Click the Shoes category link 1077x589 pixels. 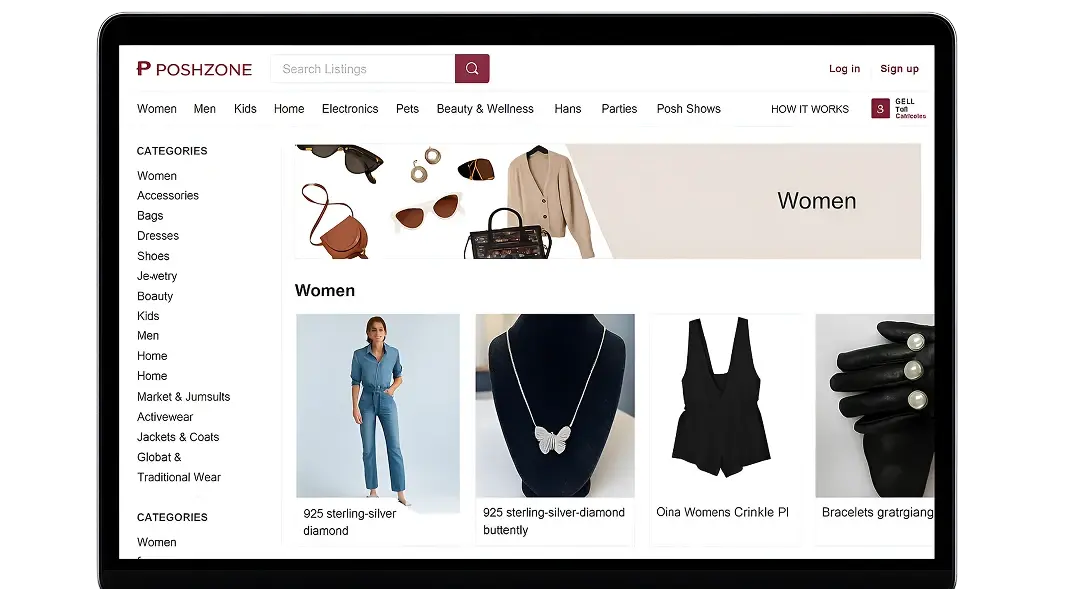(153, 256)
